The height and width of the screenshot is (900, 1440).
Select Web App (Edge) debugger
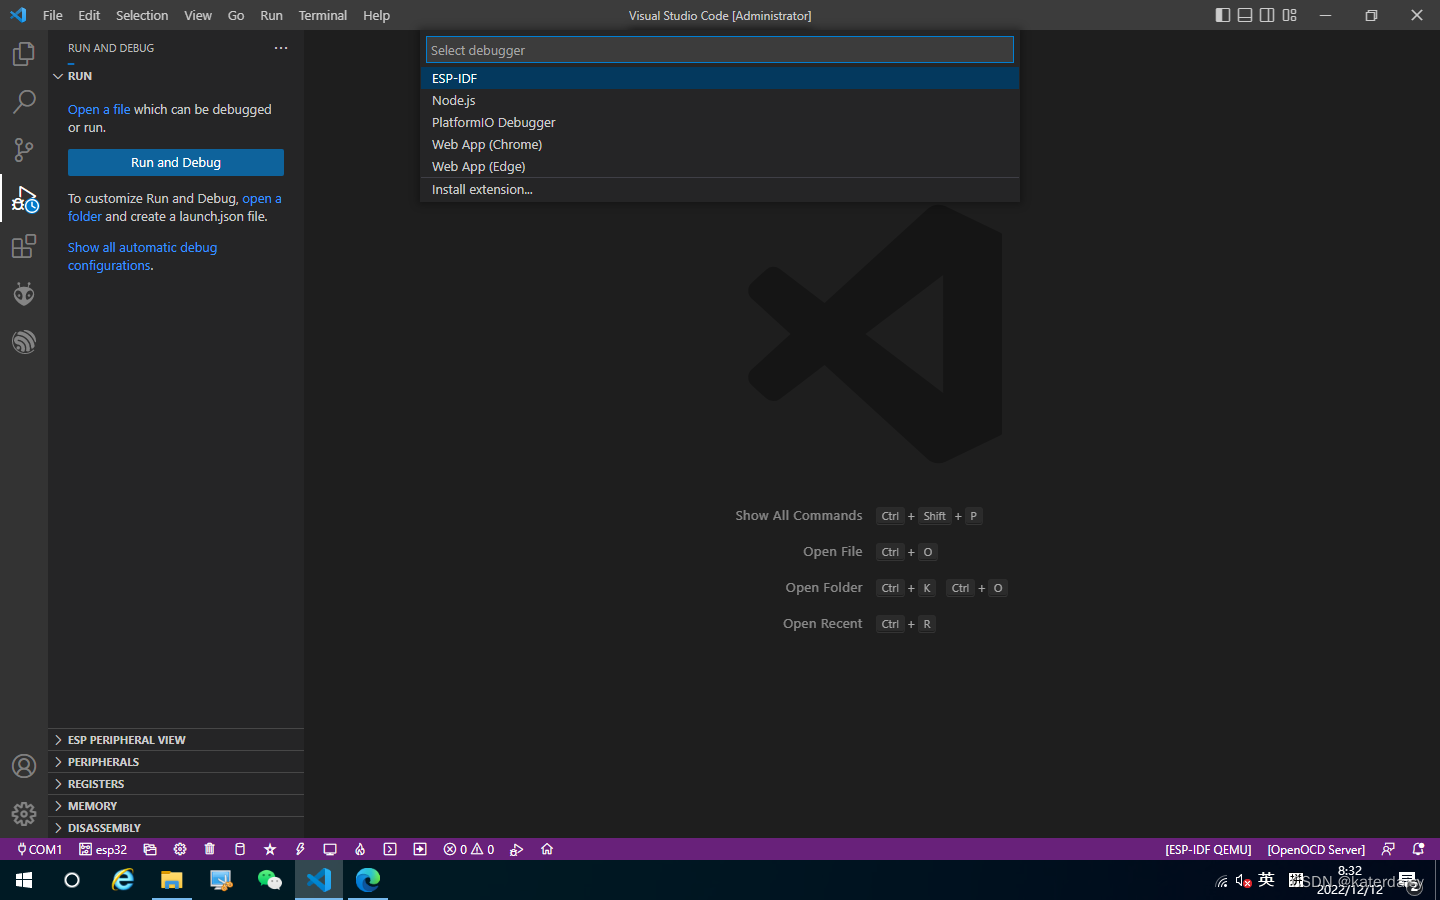[x=720, y=166]
